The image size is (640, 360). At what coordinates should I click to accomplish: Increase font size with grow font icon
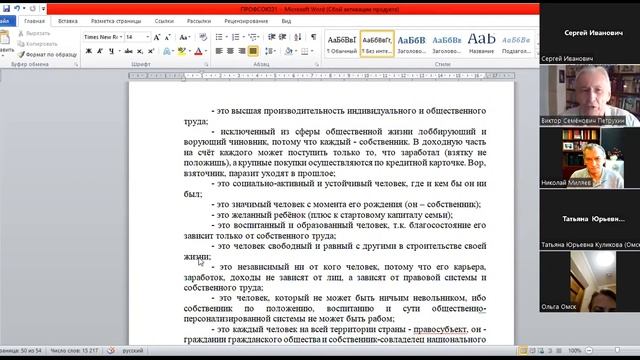pyautogui.click(x=157, y=38)
